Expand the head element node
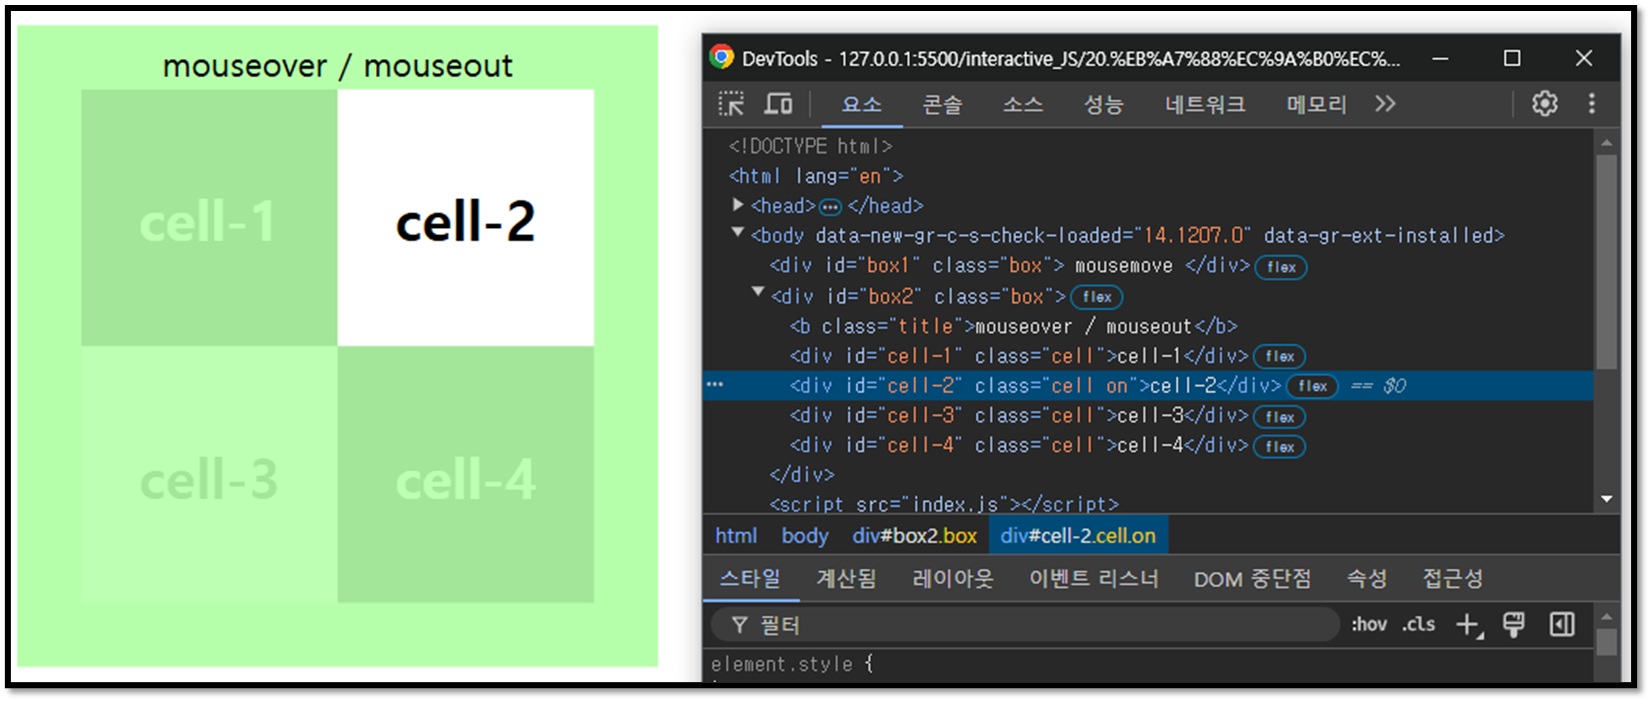1650x701 pixels. [738, 204]
